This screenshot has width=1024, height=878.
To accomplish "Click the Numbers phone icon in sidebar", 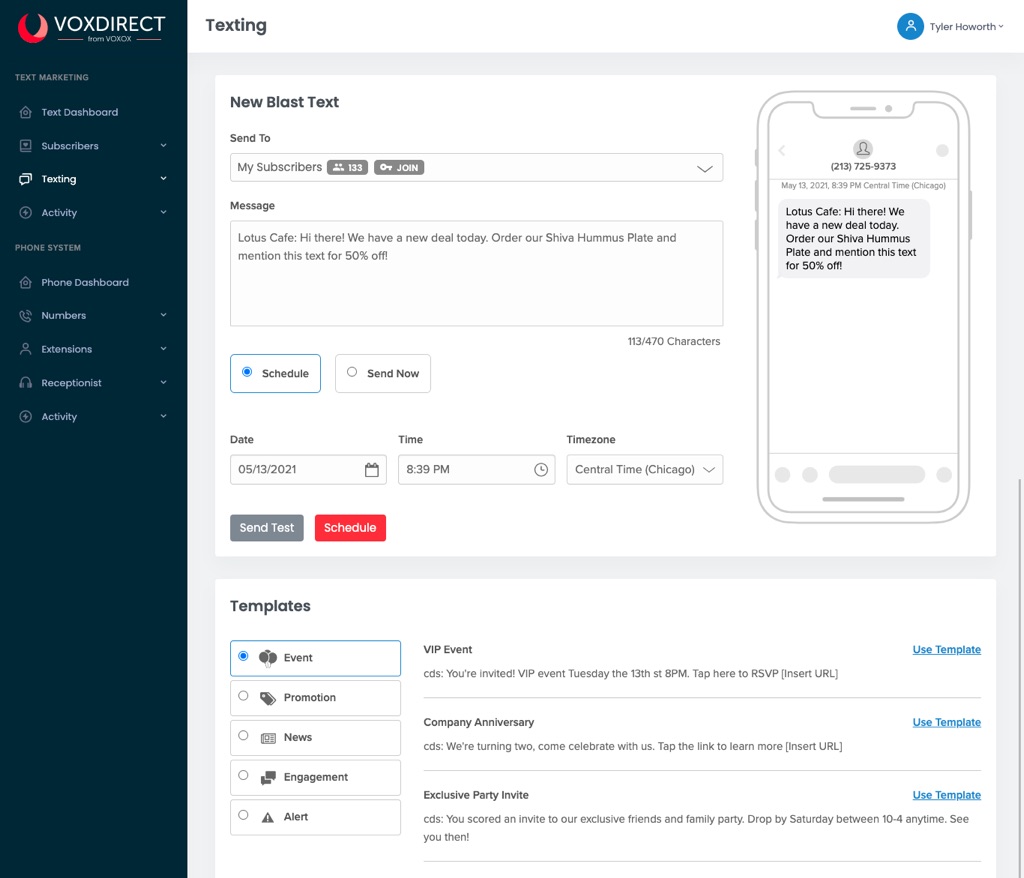I will pos(26,316).
